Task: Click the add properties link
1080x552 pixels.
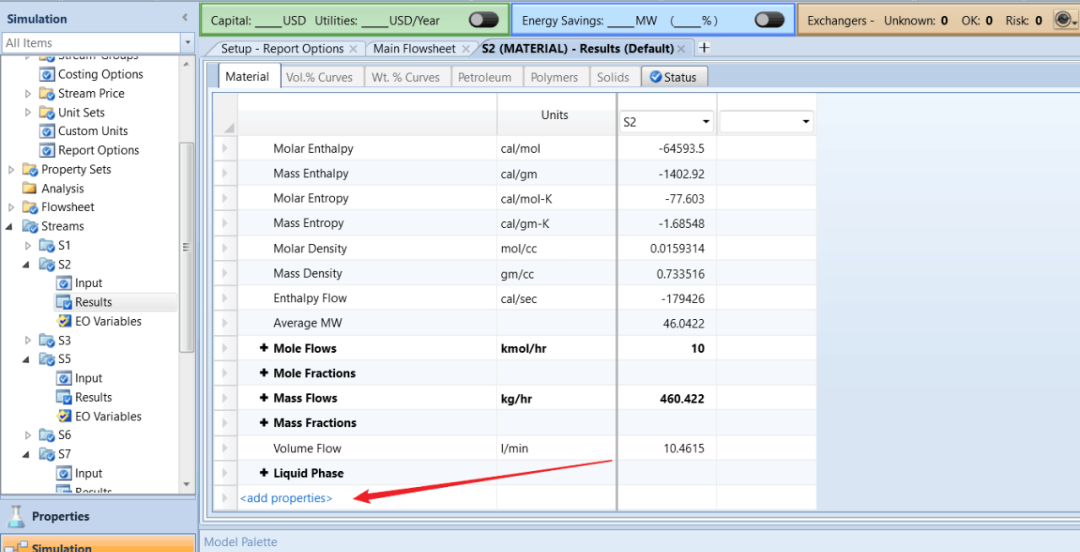Action: [286, 498]
